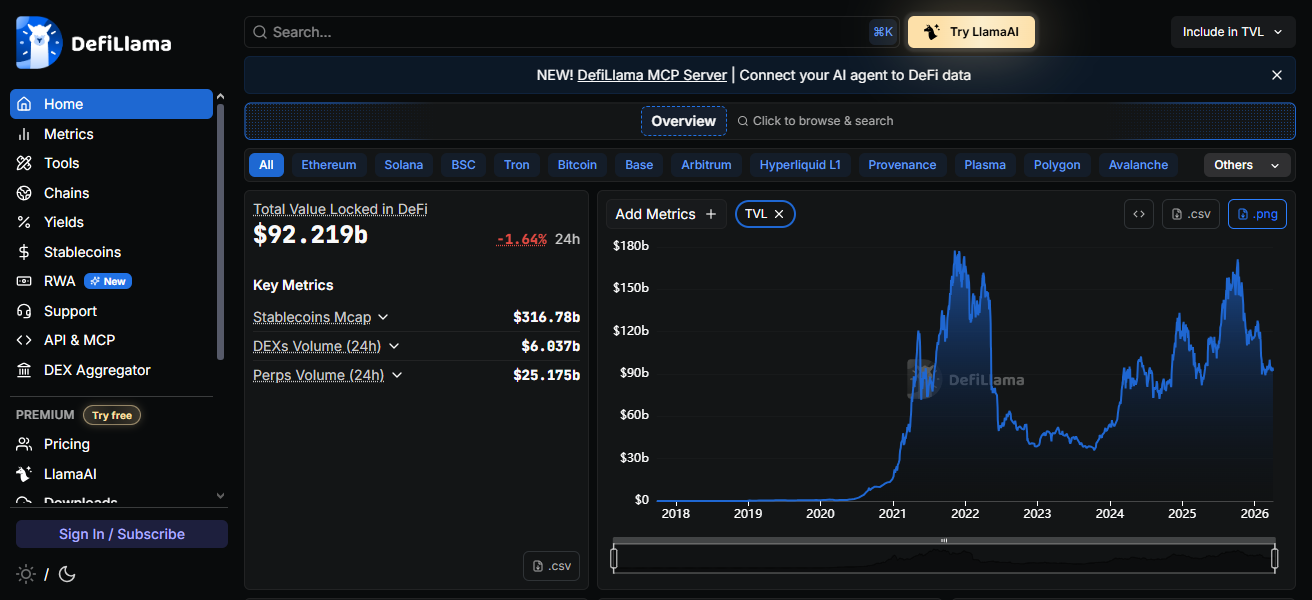
Task: Click the Sign In / Subscribe button
Action: 122,534
